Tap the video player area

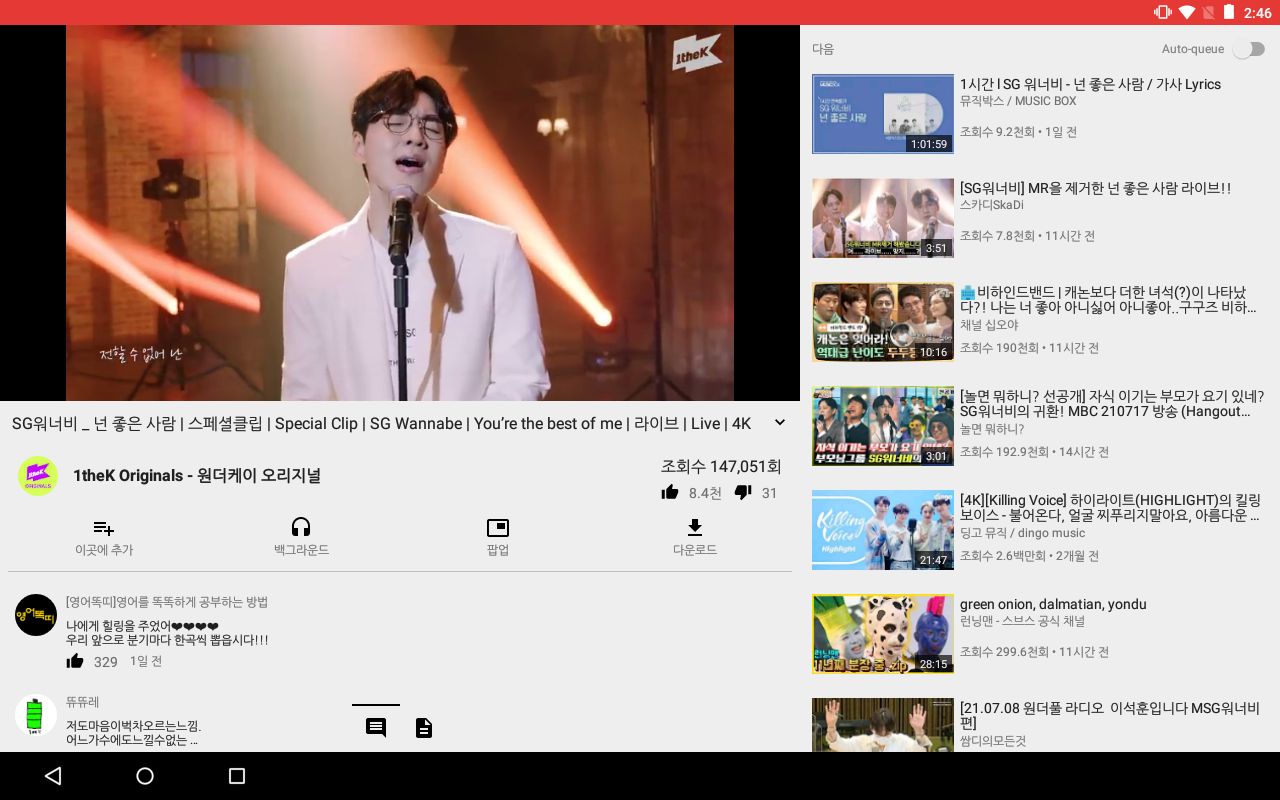400,213
